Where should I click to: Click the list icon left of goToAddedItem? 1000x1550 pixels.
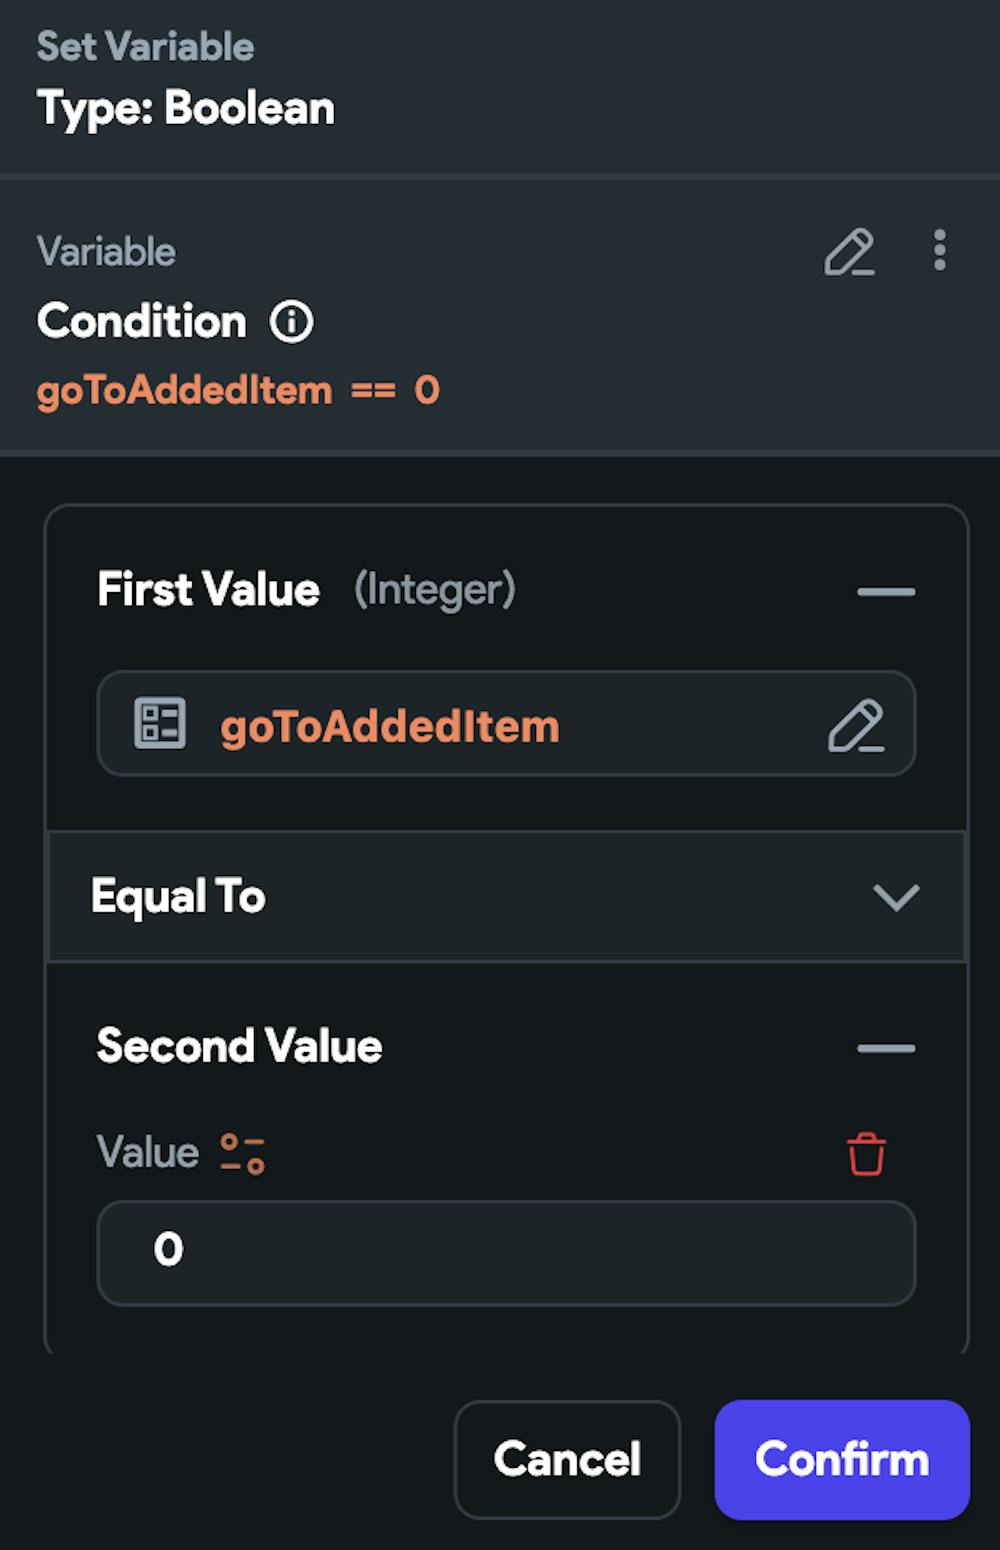(160, 723)
